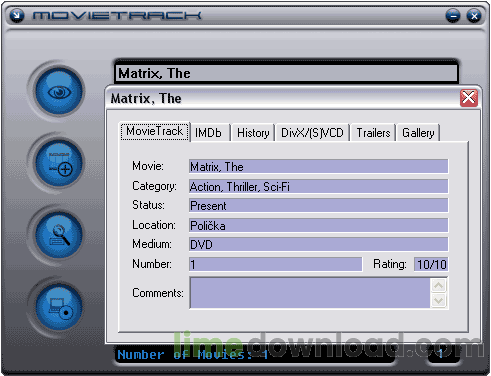Click the Number of Movies status text
Screen dimensions: 491x376
click(193, 354)
